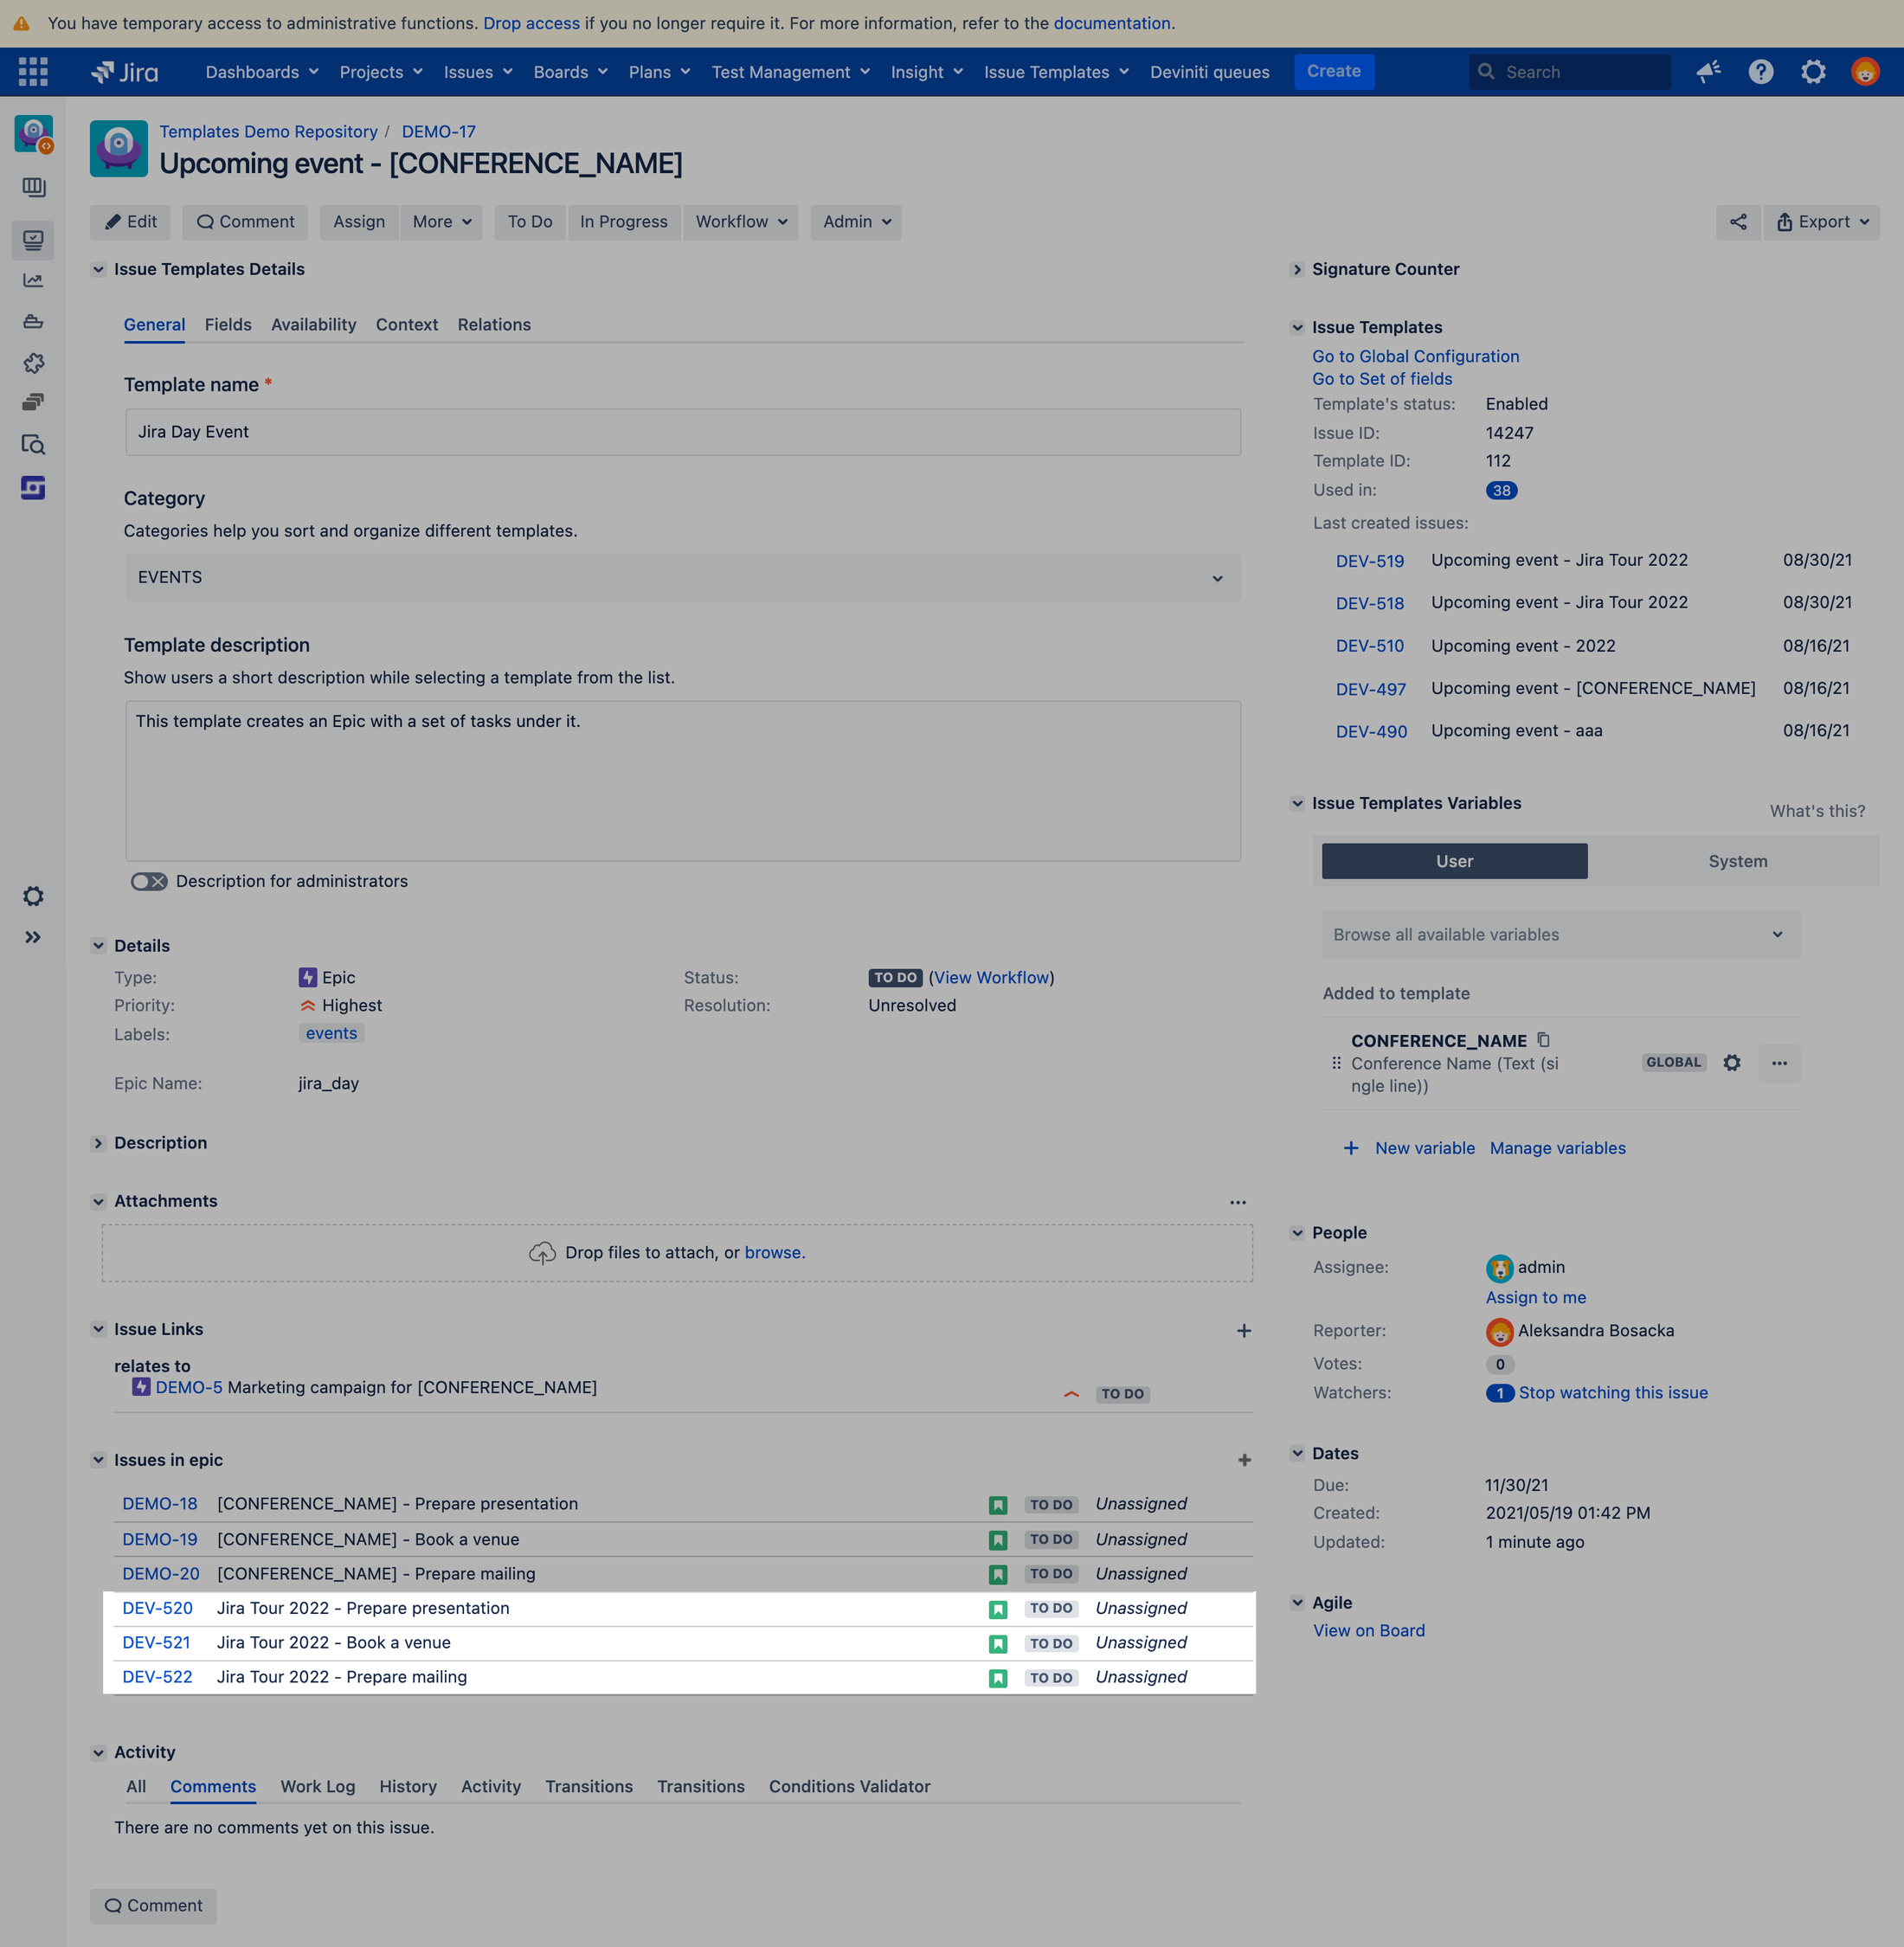Grab the CONFERENCE_NAME drag handle
This screenshot has width=1904, height=1947.
point(1336,1063)
